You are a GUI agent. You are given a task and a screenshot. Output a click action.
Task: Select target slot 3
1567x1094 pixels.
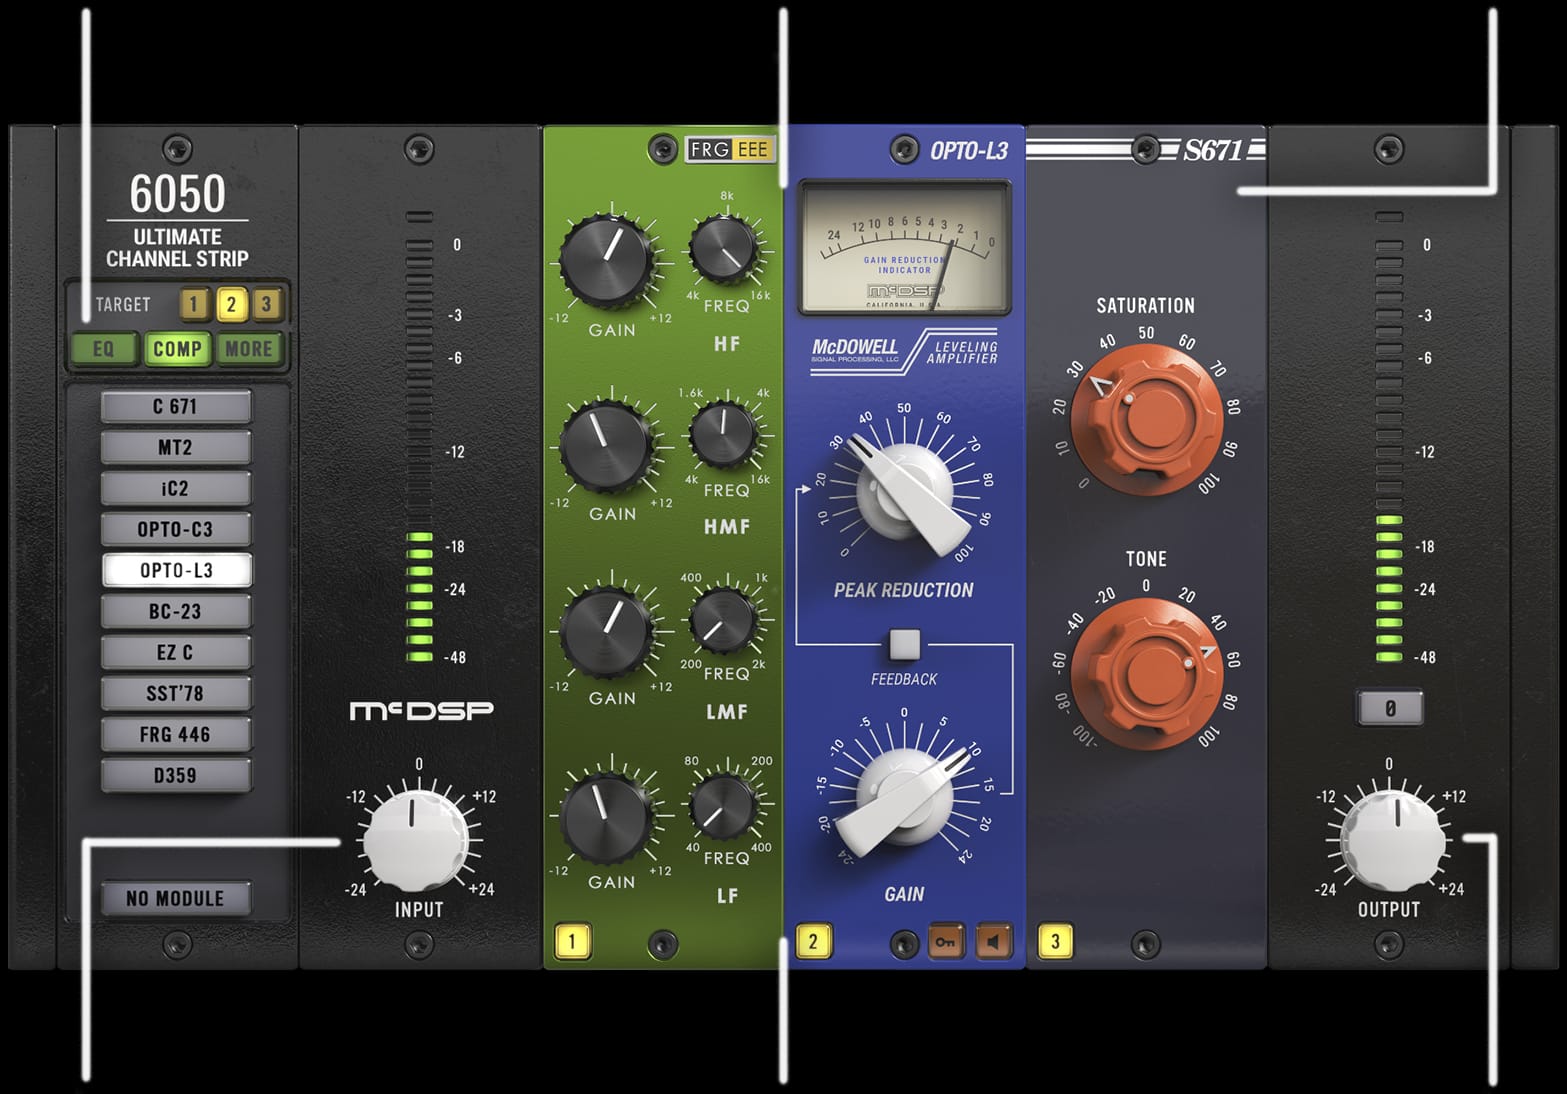[266, 304]
